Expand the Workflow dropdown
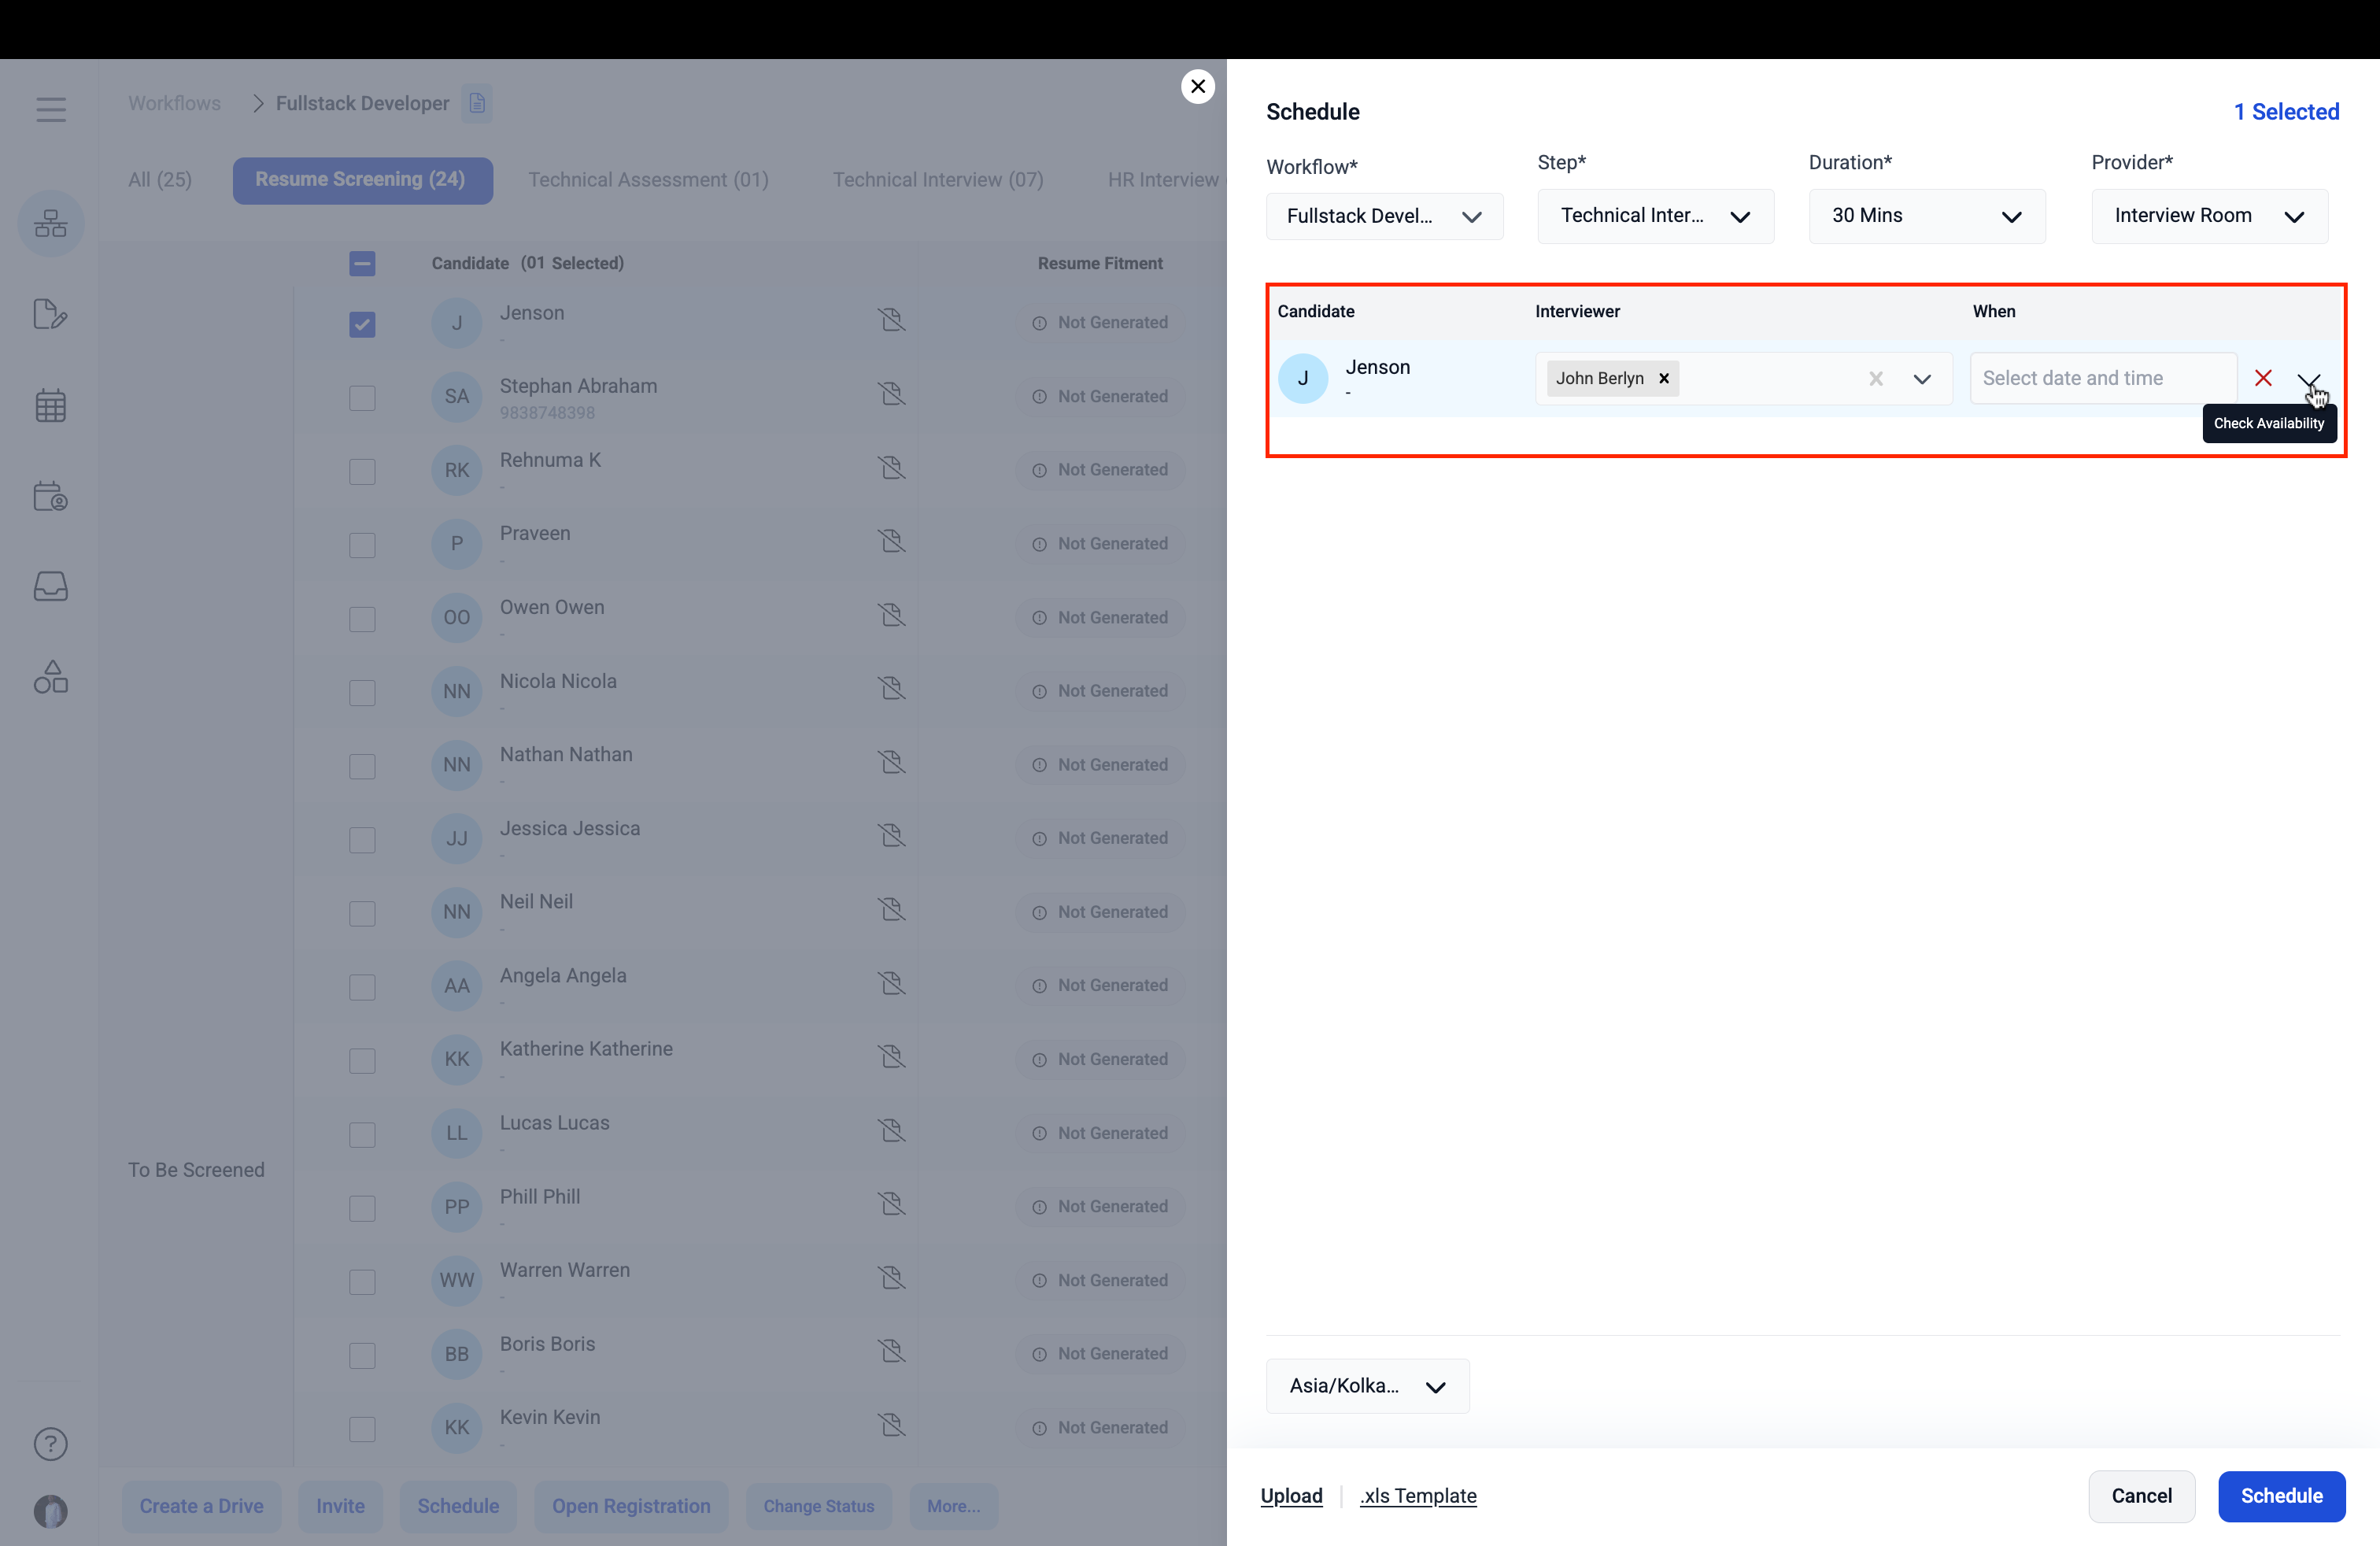The image size is (2380, 1546). click(1384, 216)
